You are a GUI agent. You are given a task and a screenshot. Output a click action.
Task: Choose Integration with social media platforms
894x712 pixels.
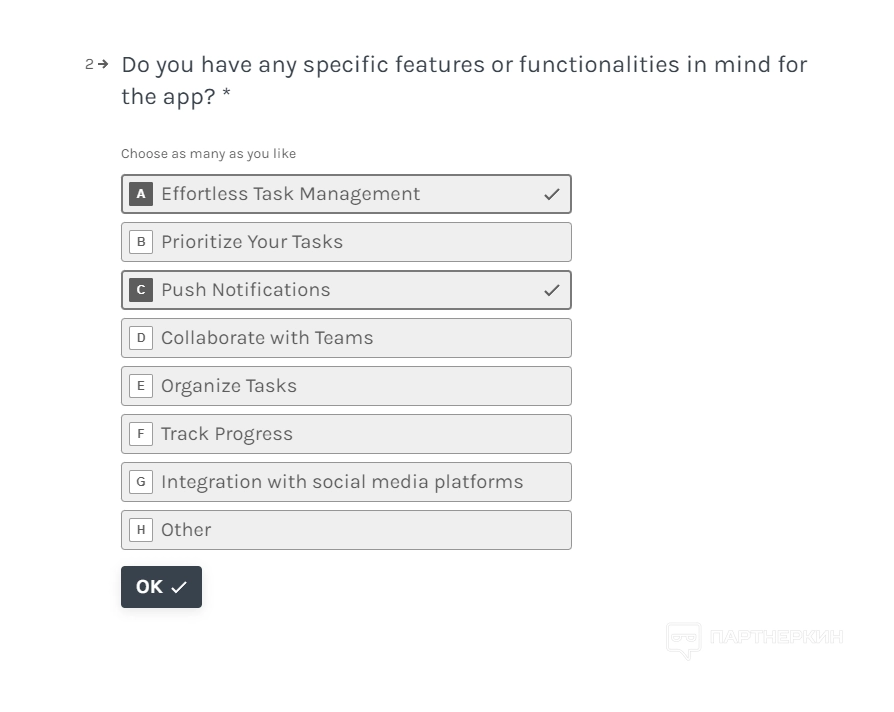(x=345, y=482)
